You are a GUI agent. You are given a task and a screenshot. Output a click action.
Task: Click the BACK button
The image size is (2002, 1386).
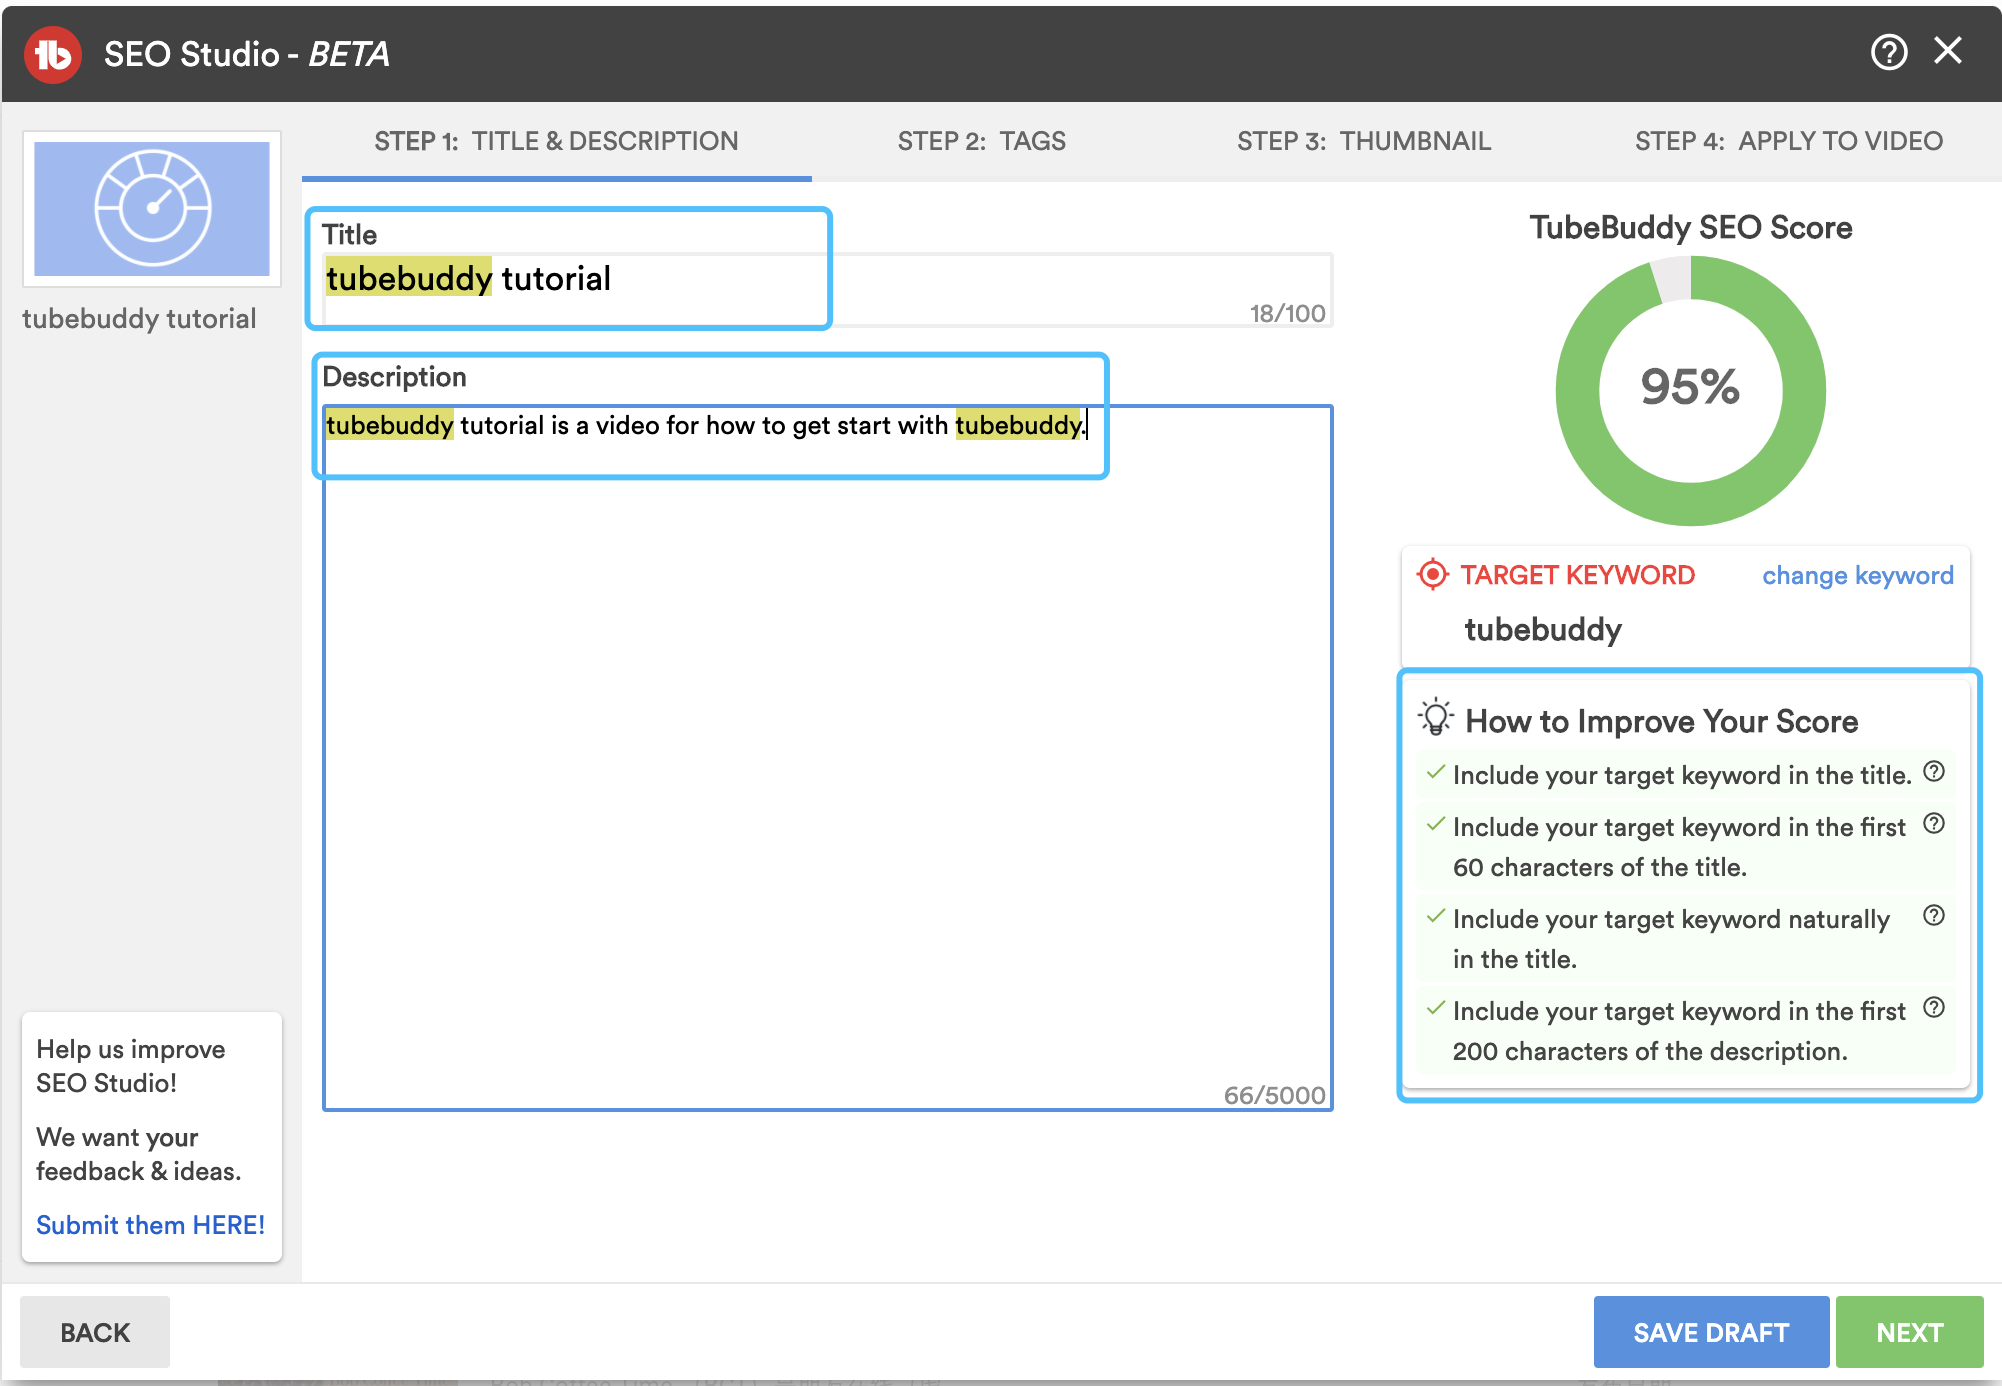pyautogui.click(x=95, y=1332)
